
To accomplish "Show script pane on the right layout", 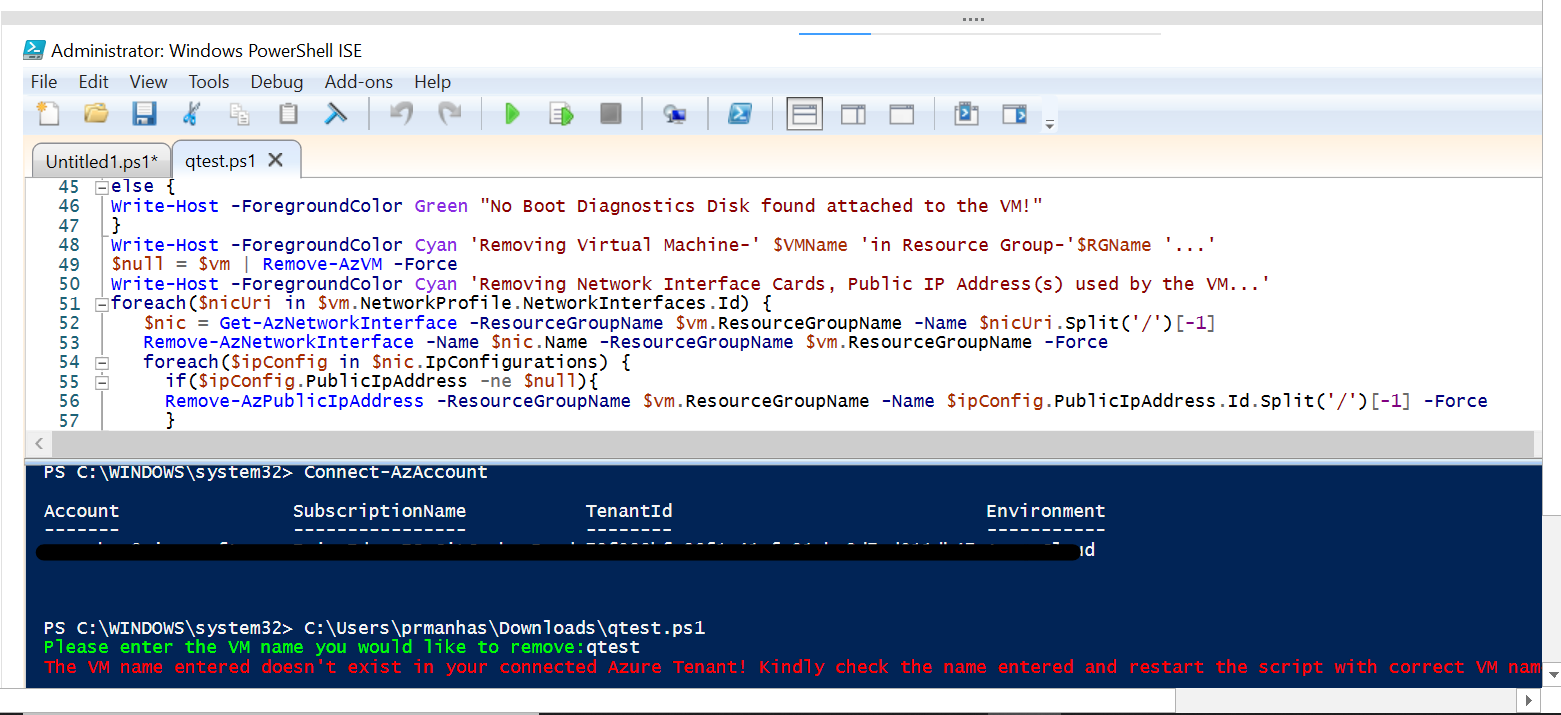I will (853, 114).
